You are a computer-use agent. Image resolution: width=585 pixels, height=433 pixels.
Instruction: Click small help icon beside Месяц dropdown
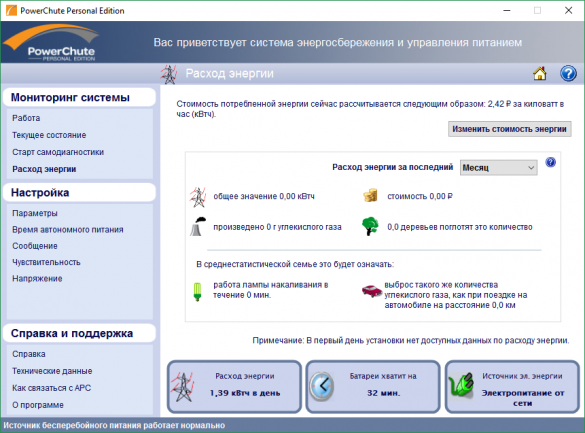point(550,162)
